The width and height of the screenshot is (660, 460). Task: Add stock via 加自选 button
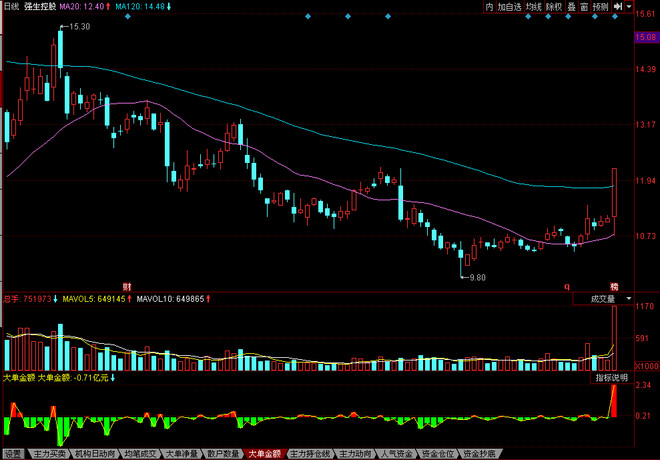pyautogui.click(x=509, y=7)
